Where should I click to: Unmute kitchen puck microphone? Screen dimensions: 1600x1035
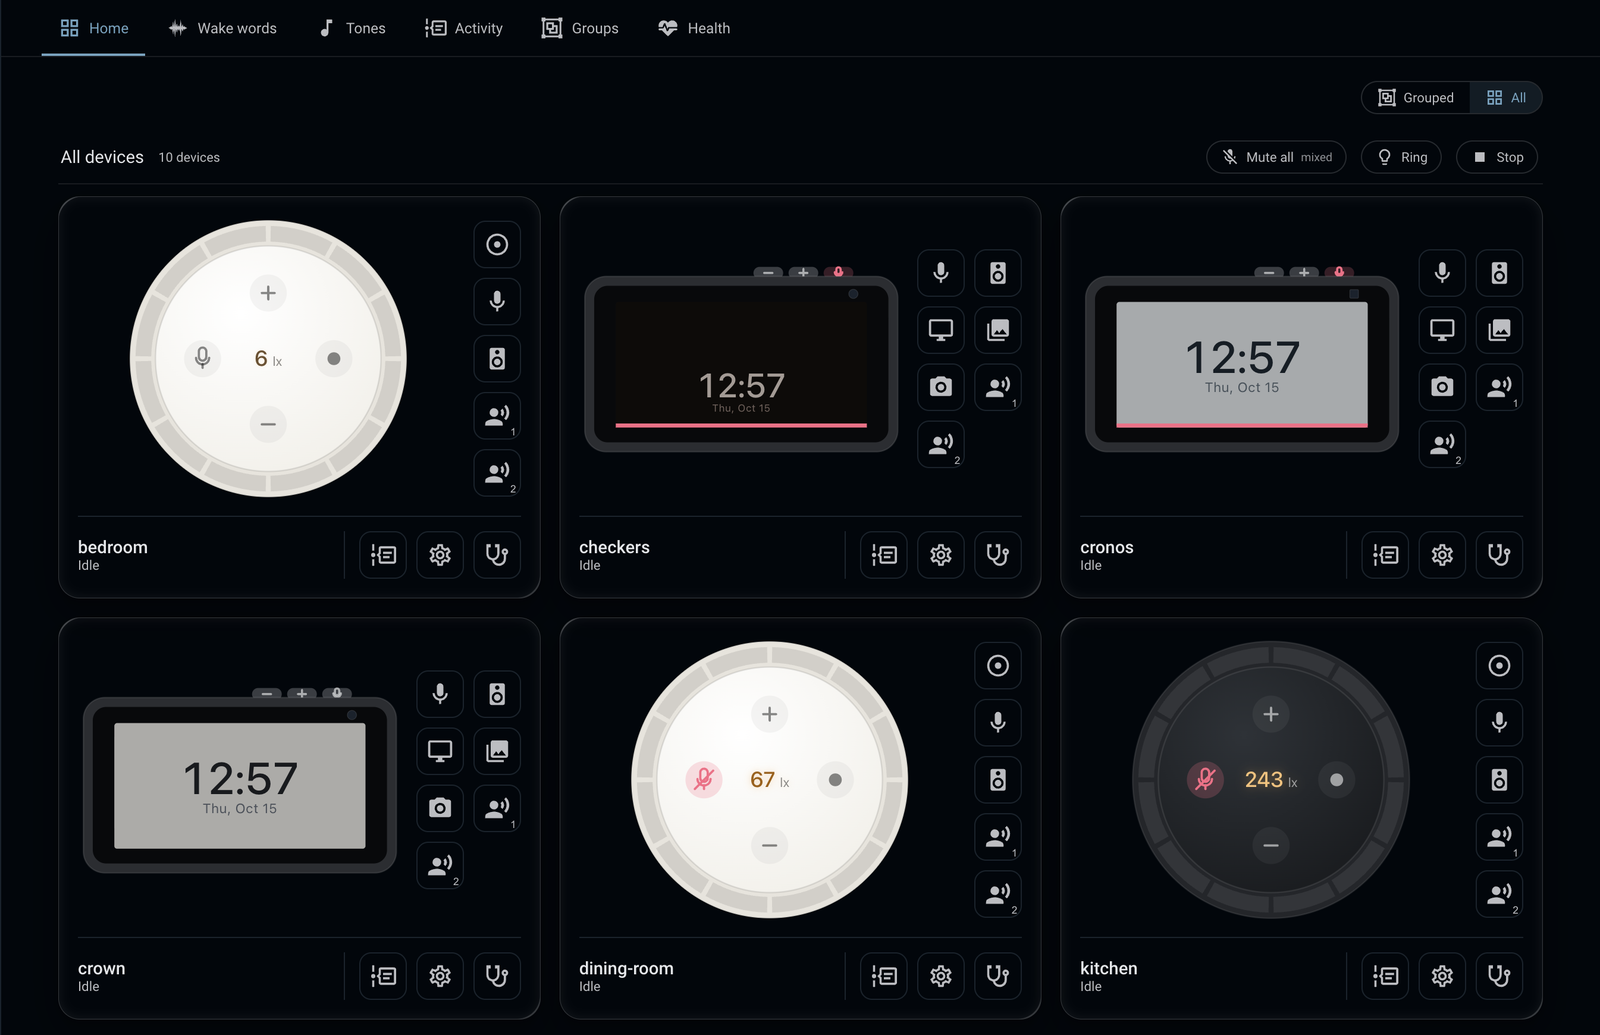pyautogui.click(x=1205, y=779)
